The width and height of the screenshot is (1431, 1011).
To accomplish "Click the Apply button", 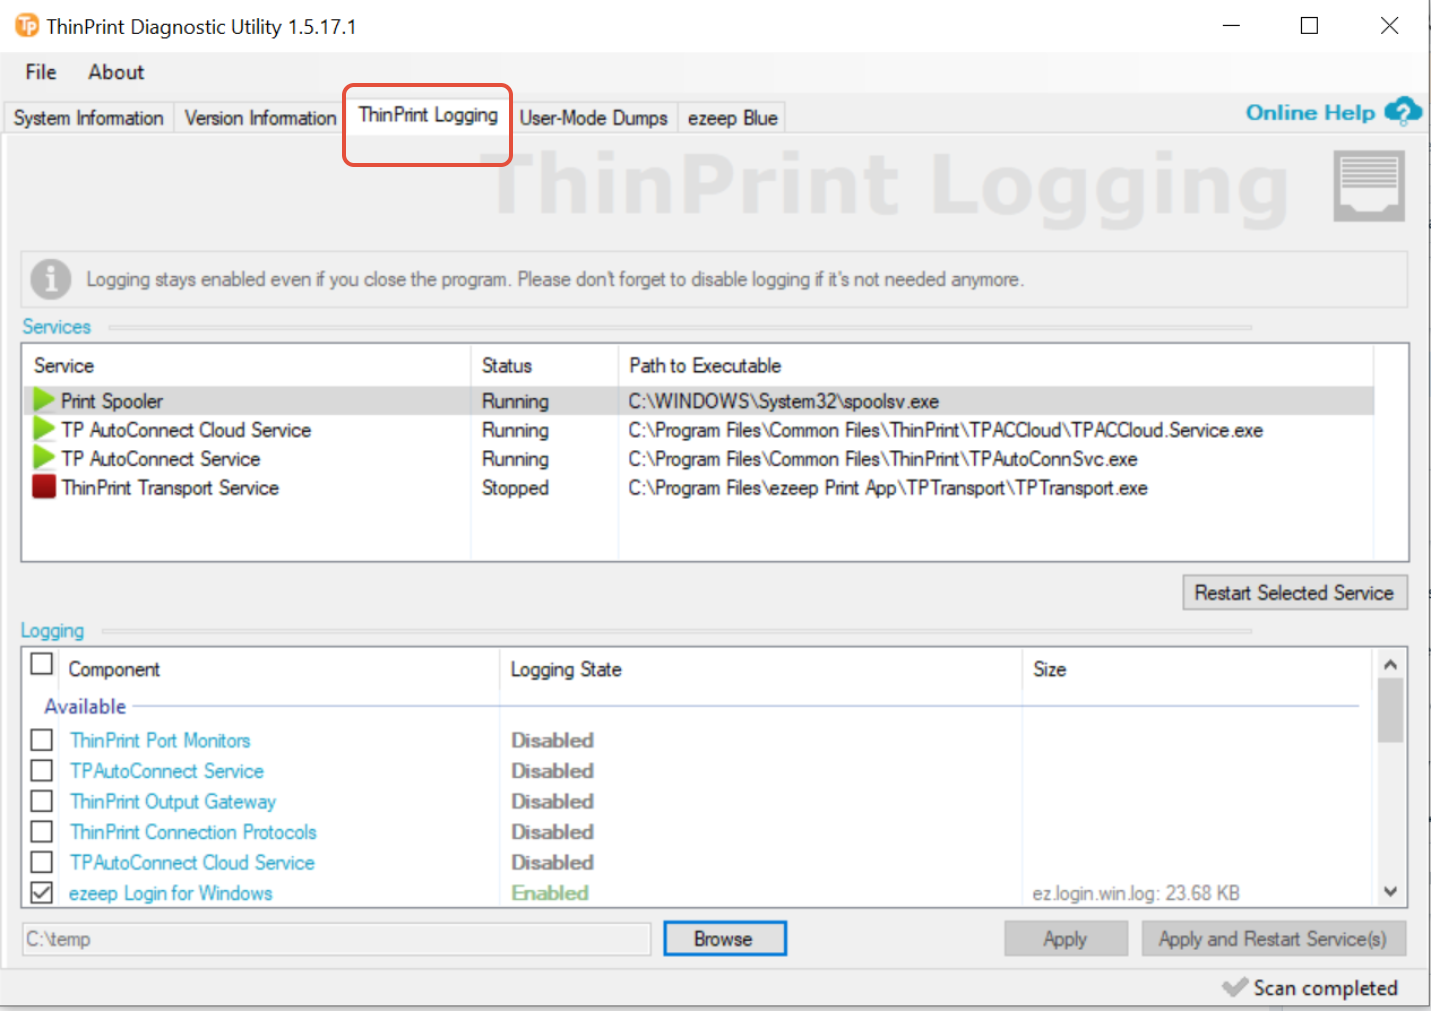I will pos(1065,939).
